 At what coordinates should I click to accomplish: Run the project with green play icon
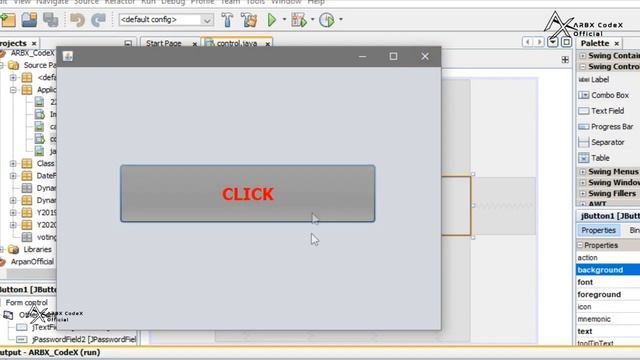(272, 20)
